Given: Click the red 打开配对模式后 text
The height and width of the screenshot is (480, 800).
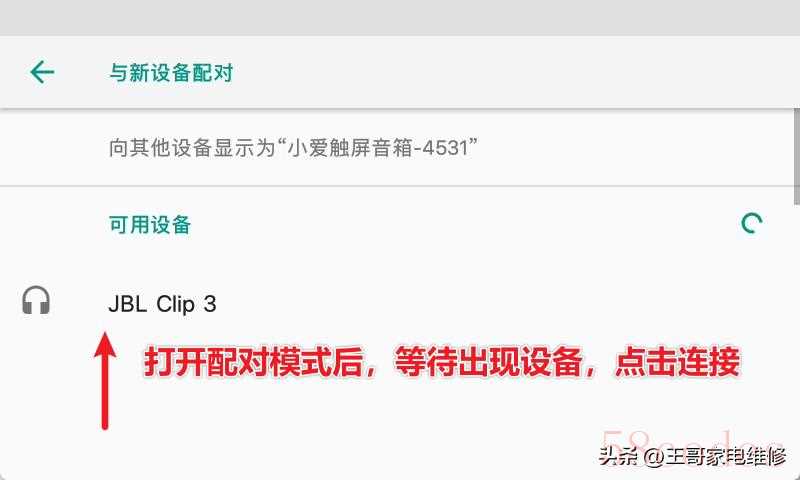Looking at the screenshot, I should (254, 362).
